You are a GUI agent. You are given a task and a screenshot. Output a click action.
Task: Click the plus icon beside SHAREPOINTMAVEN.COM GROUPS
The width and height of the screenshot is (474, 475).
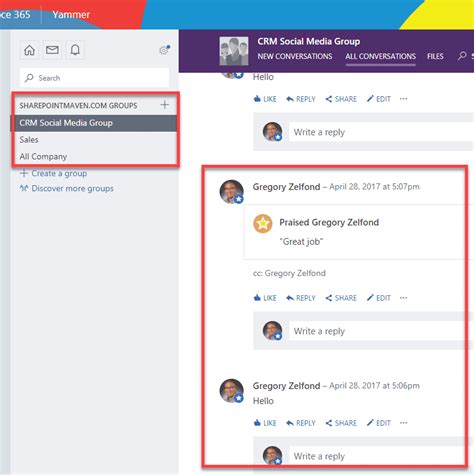pyautogui.click(x=165, y=105)
